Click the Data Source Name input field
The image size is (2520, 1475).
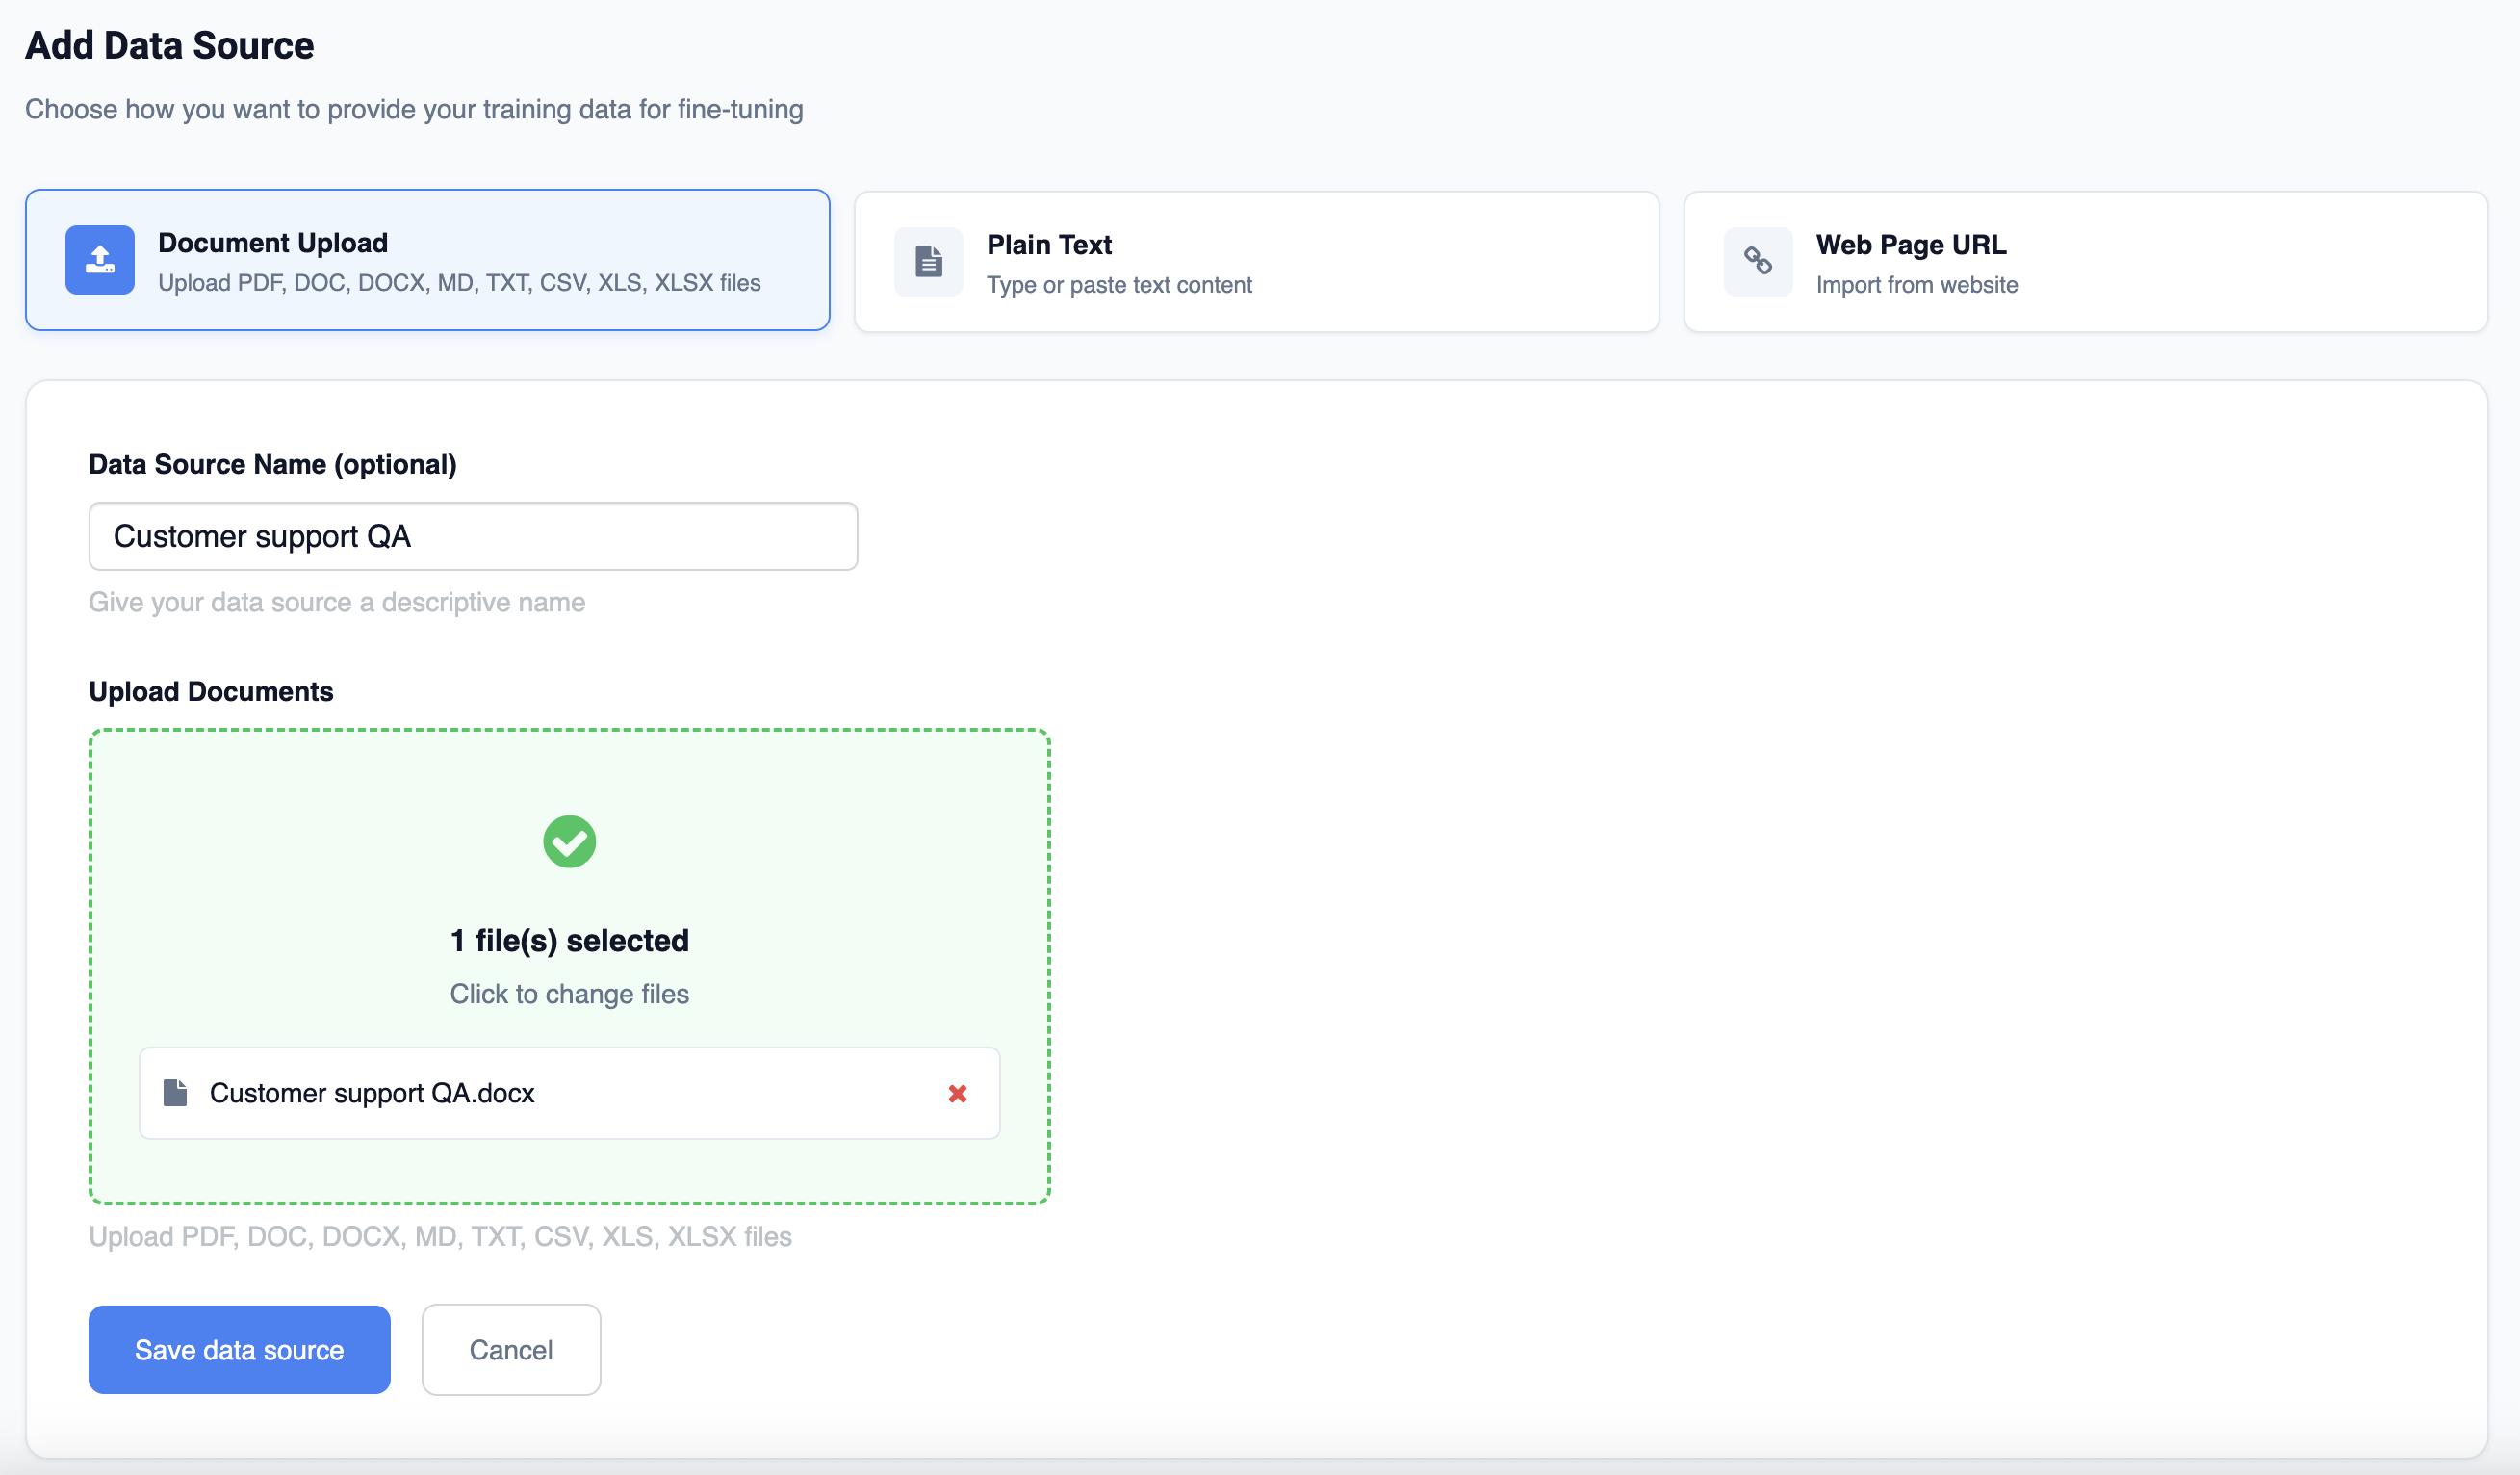[472, 537]
